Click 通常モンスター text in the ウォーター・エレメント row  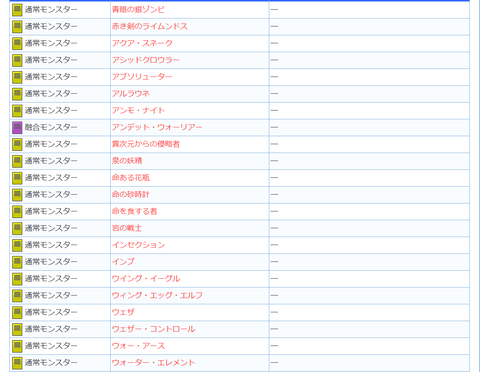(x=51, y=362)
